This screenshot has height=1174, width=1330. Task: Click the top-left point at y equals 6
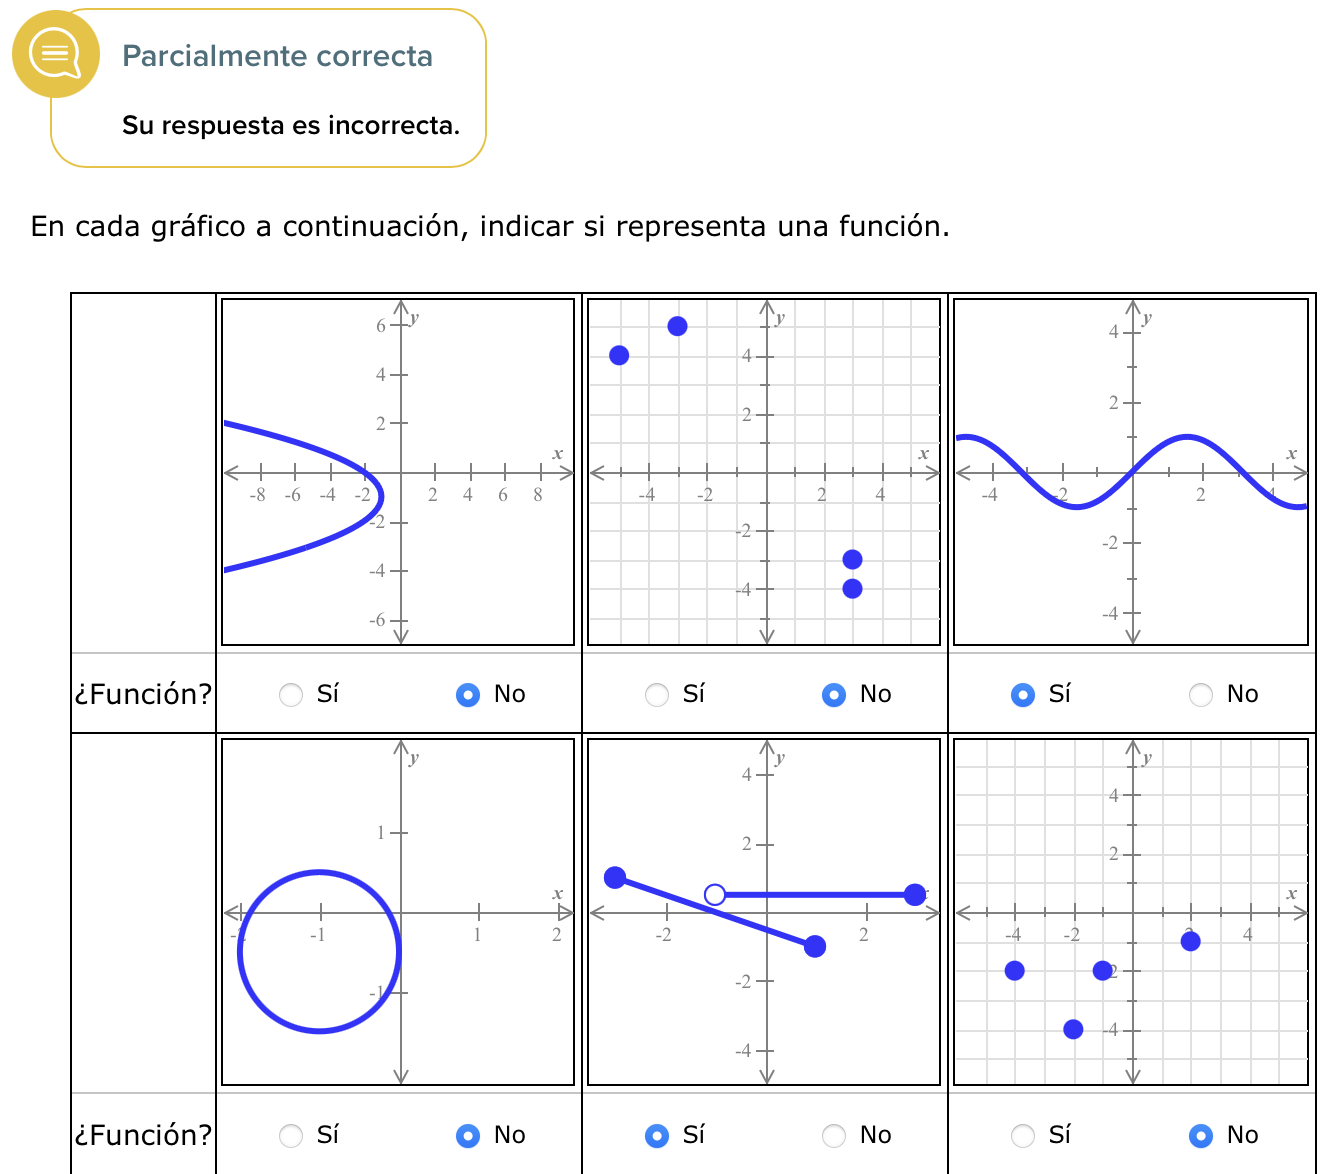pos(677,326)
